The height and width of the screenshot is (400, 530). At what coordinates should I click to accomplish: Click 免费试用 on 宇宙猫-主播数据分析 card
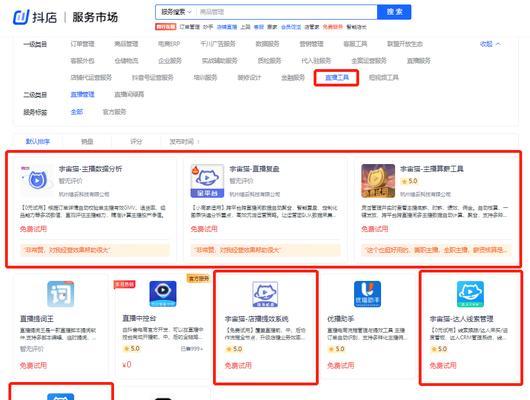point(33,229)
